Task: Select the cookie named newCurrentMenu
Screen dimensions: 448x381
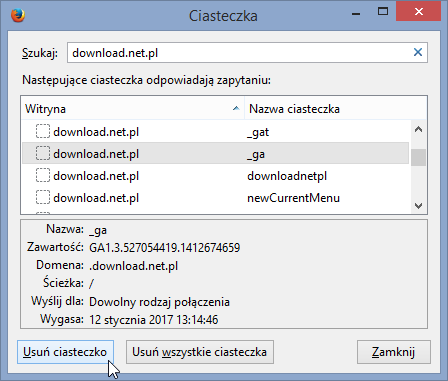Action: point(293,198)
